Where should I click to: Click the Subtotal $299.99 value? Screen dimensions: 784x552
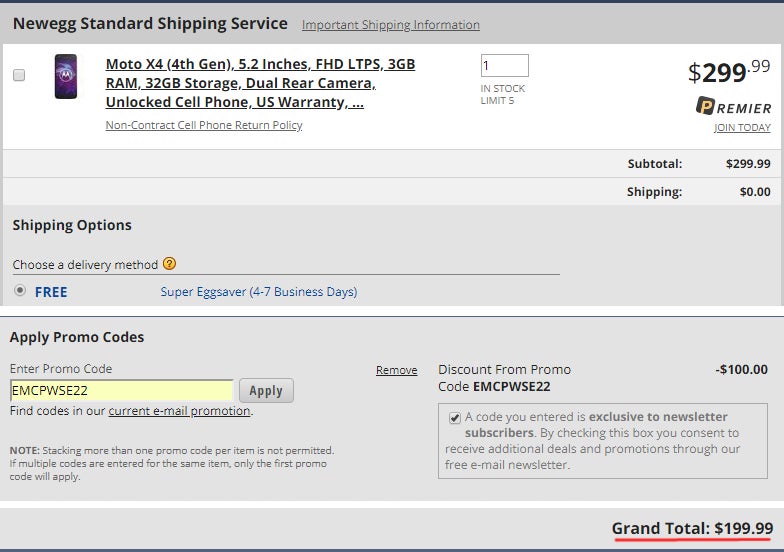[x=748, y=164]
